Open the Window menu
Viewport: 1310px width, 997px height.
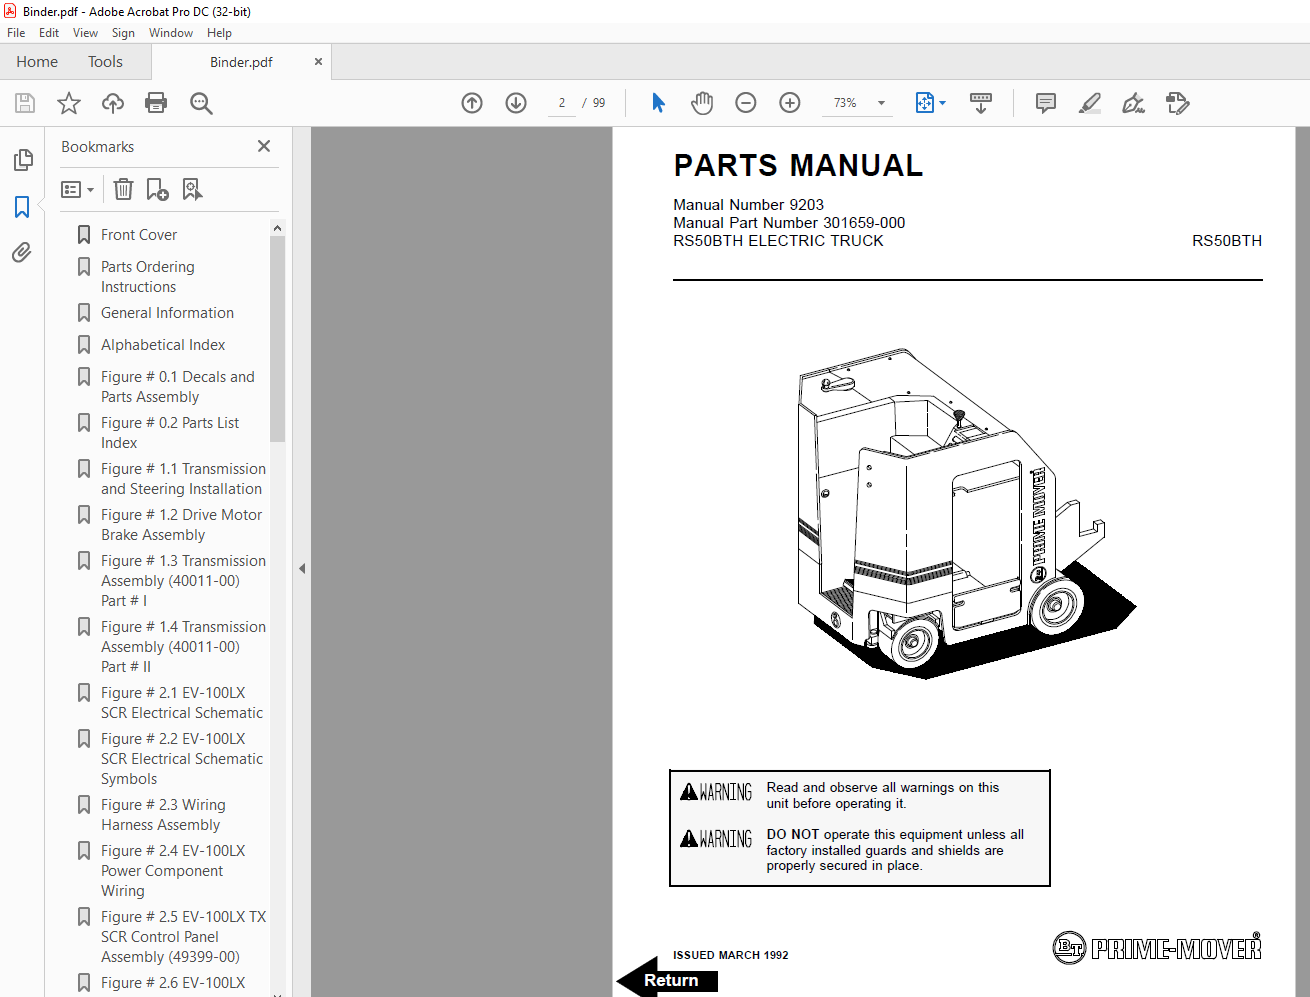pos(171,33)
